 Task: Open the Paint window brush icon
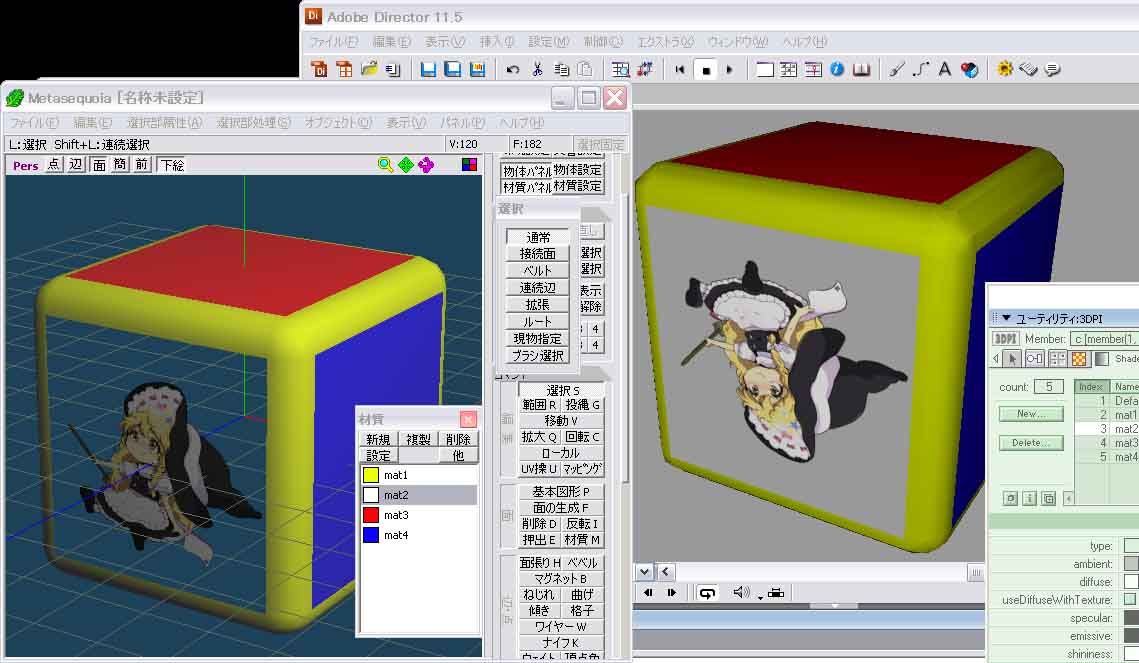[897, 70]
